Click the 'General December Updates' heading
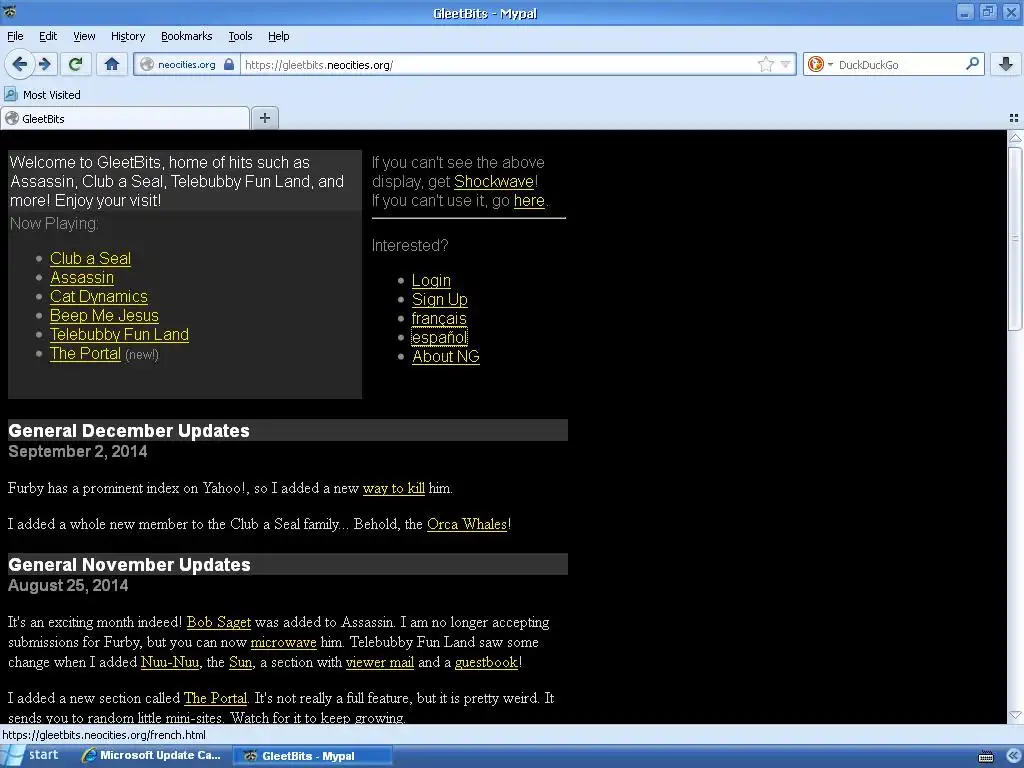The width and height of the screenshot is (1024, 768). tap(129, 430)
